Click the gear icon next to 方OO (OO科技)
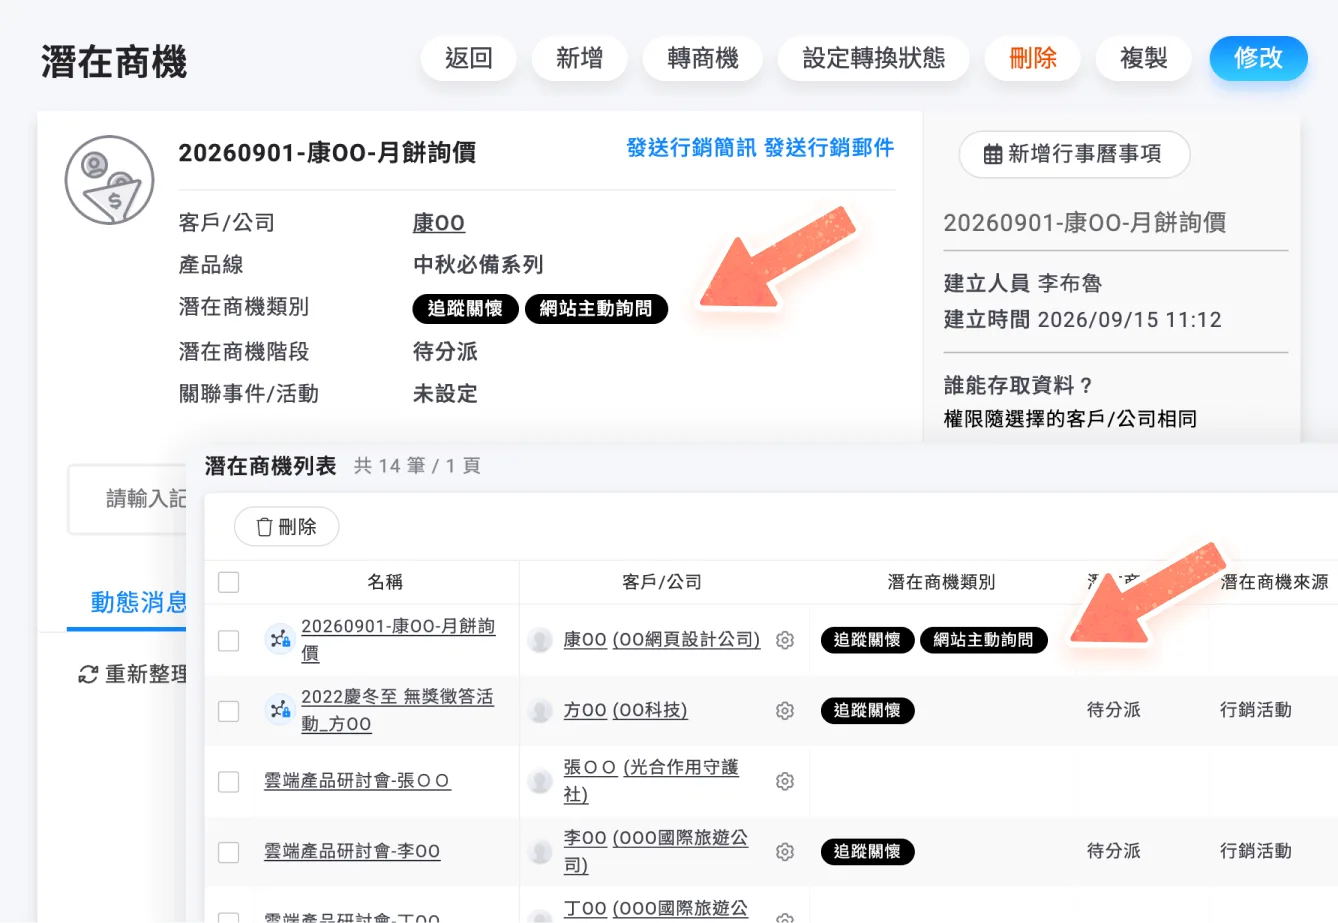1338x923 pixels. (785, 711)
